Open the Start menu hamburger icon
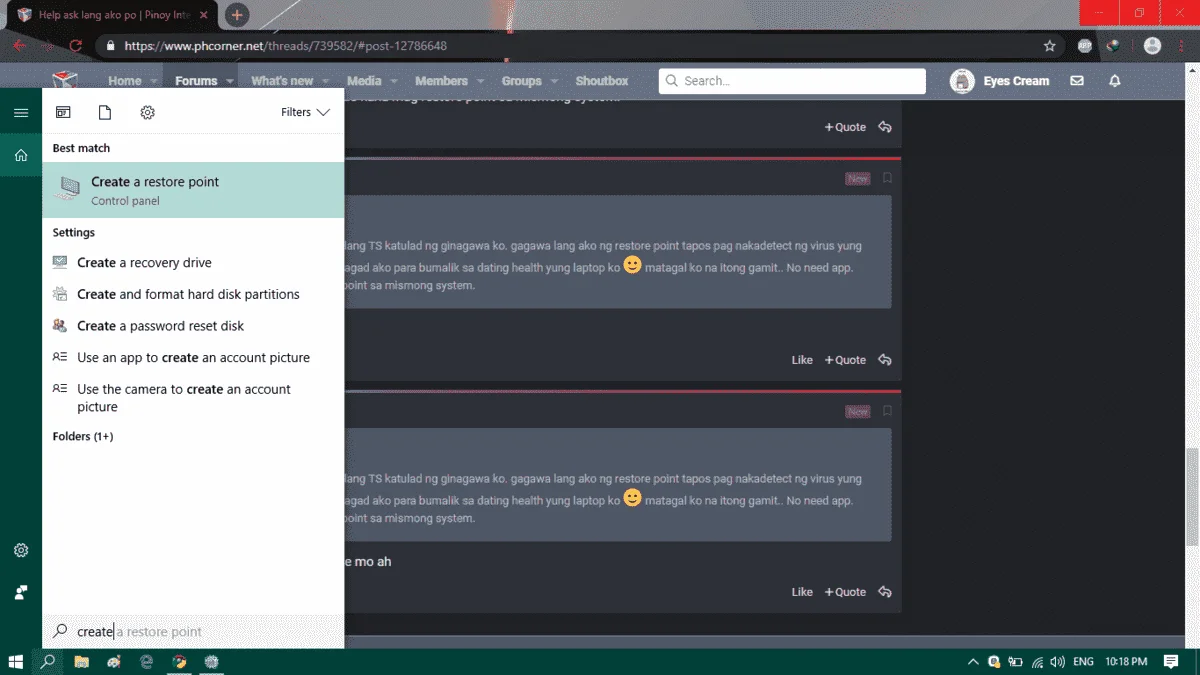This screenshot has width=1200, height=675. tap(20, 113)
